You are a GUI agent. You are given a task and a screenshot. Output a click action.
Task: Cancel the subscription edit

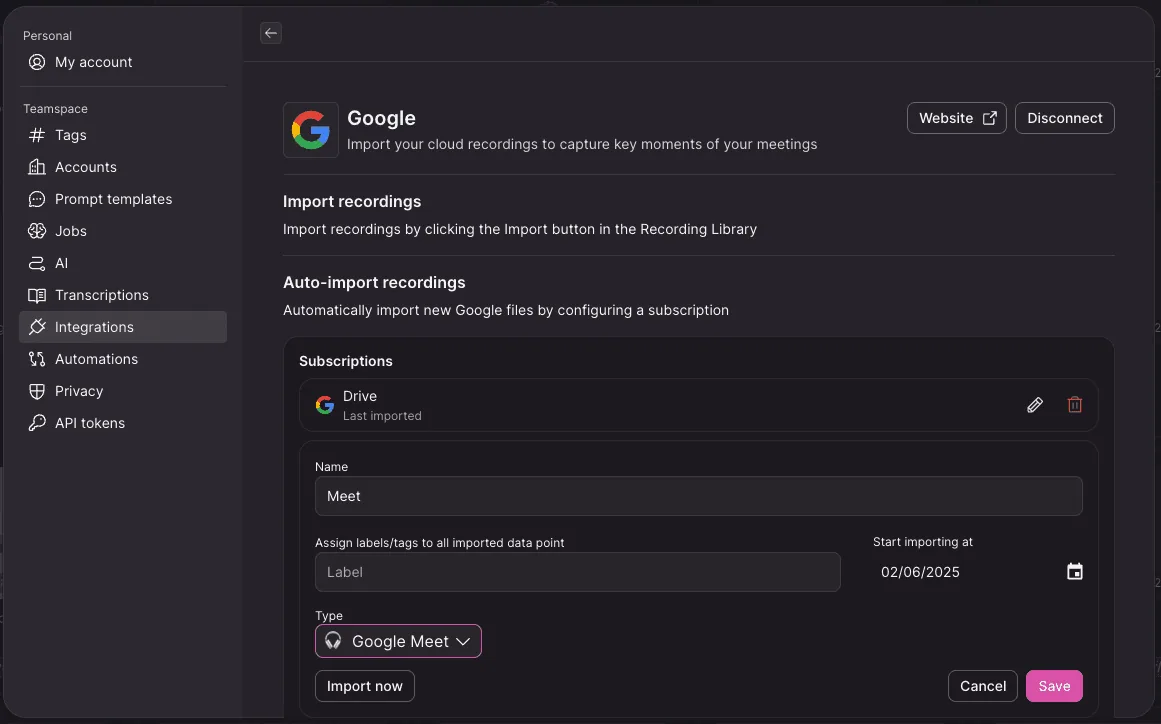[x=983, y=686]
